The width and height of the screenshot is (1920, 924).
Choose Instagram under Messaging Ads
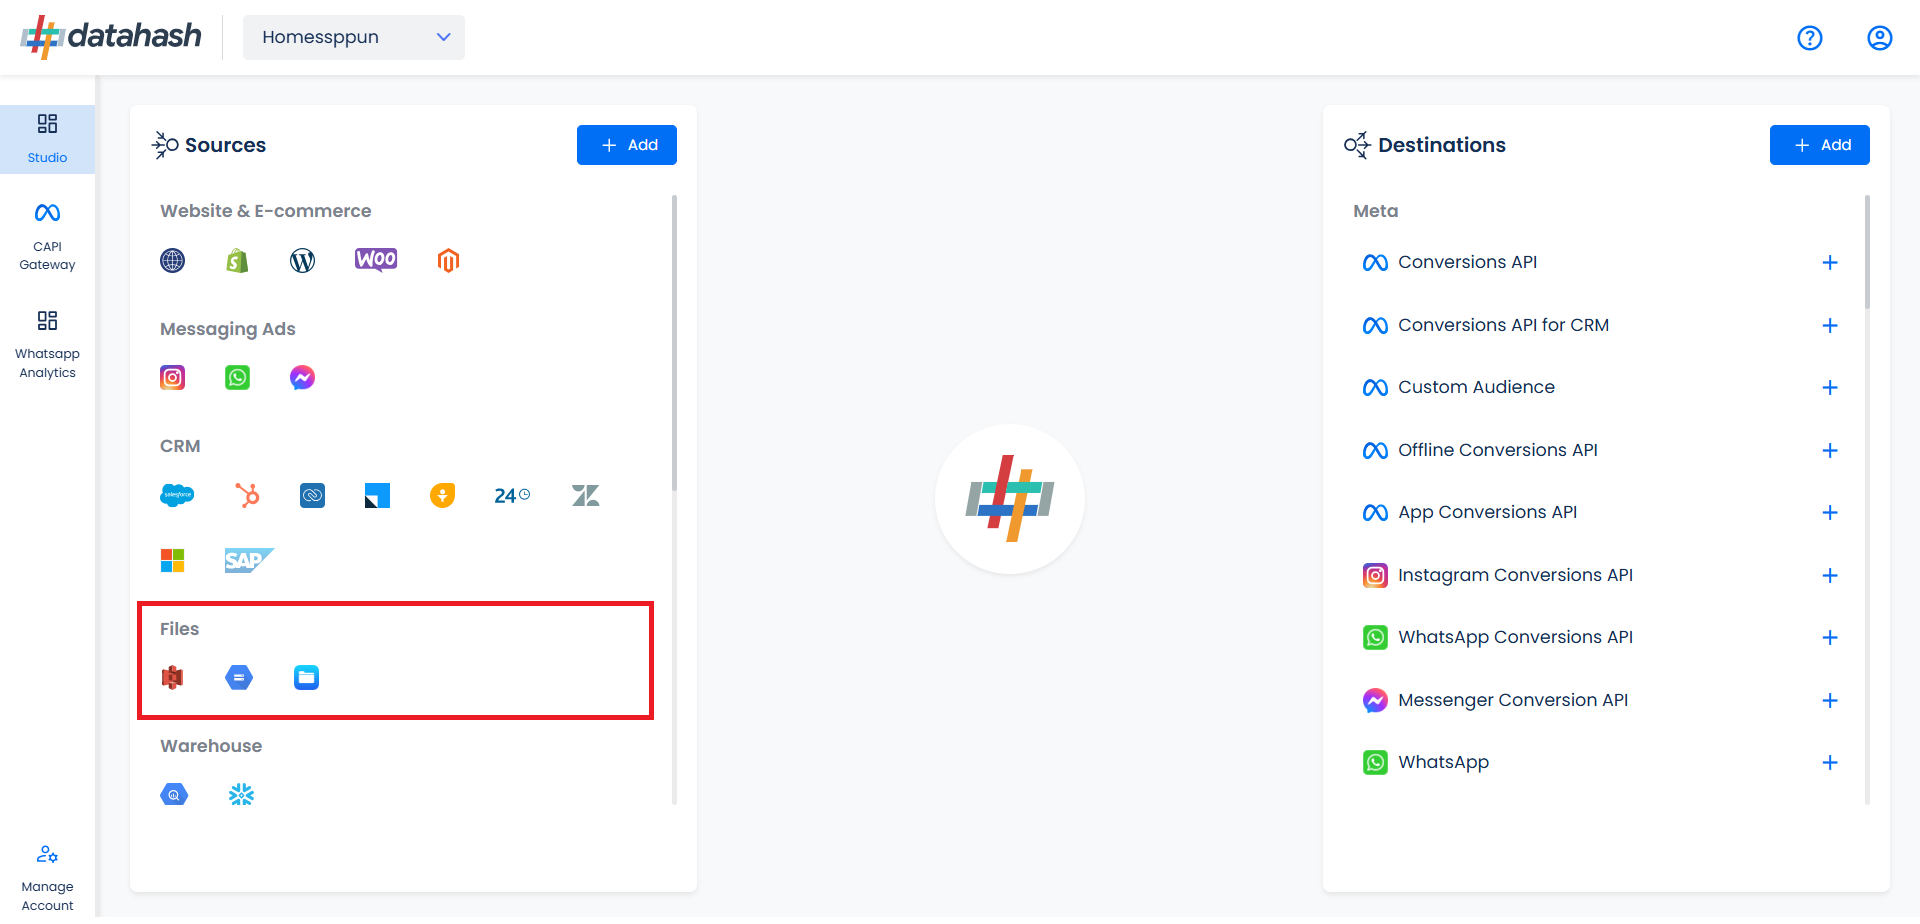173,378
